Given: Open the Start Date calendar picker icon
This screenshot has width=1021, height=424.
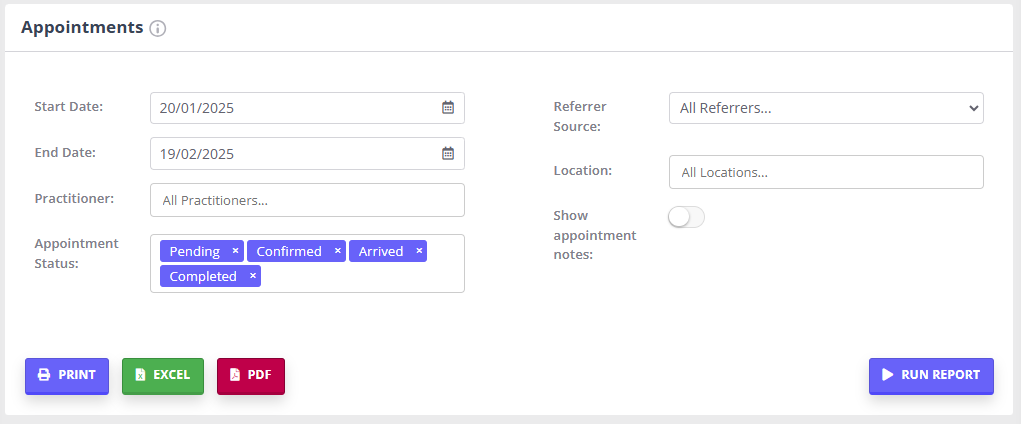Looking at the screenshot, I should click(x=448, y=108).
